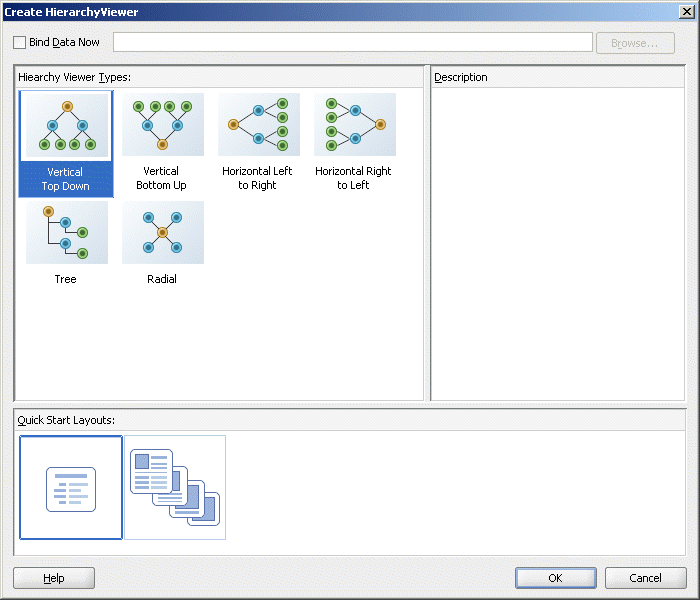Click the splitter beside Description panel
The image size is (700, 600).
point(427,233)
